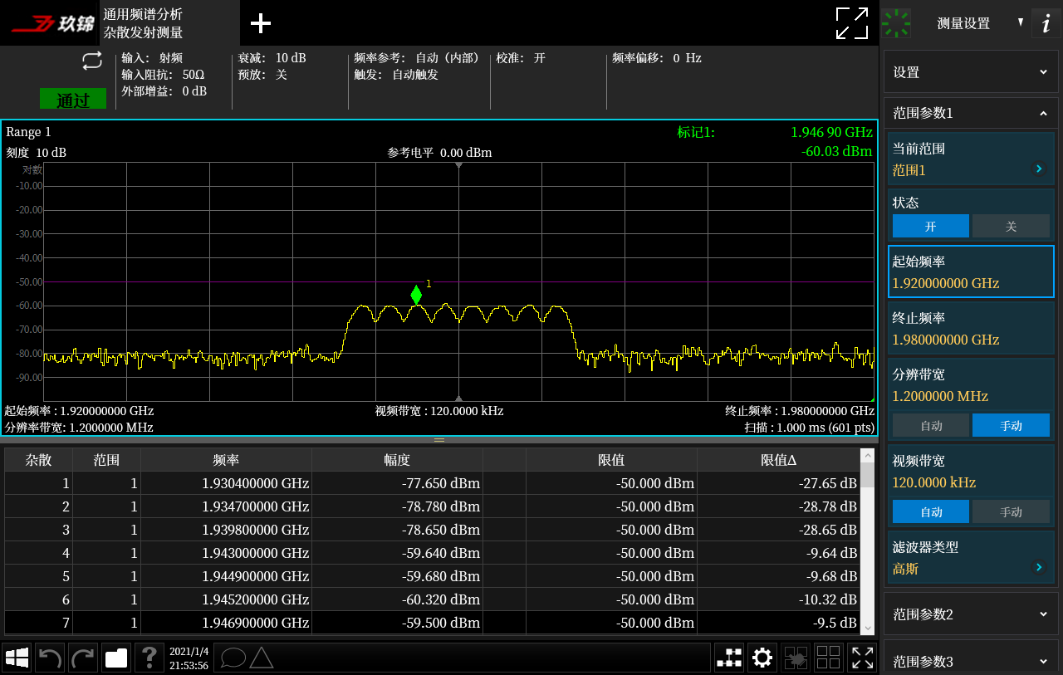Image resolution: width=1063 pixels, height=675 pixels.
Task: Open the Windows start icon in bottom bar
Action: pos(17,657)
